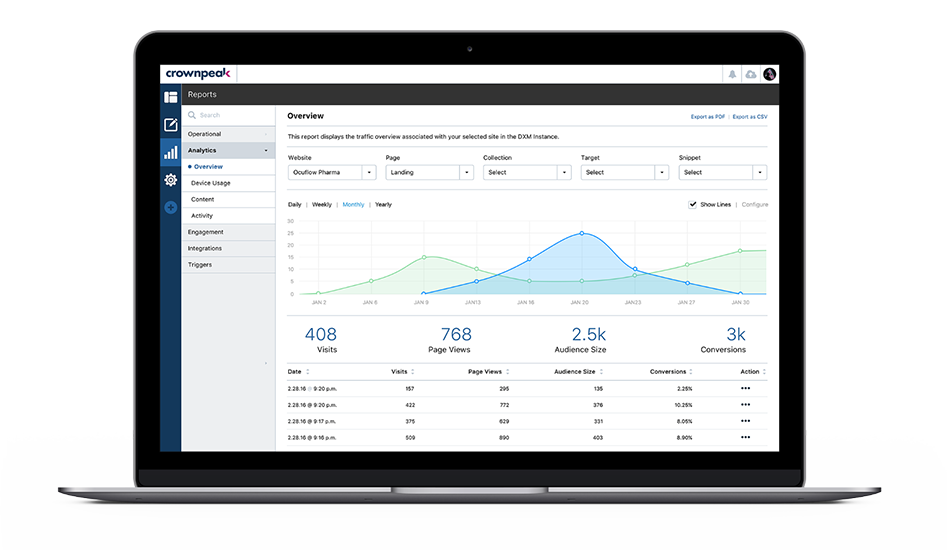Screen dimensions: 947x550
Task: Open the notifications bell icon
Action: (x=732, y=74)
